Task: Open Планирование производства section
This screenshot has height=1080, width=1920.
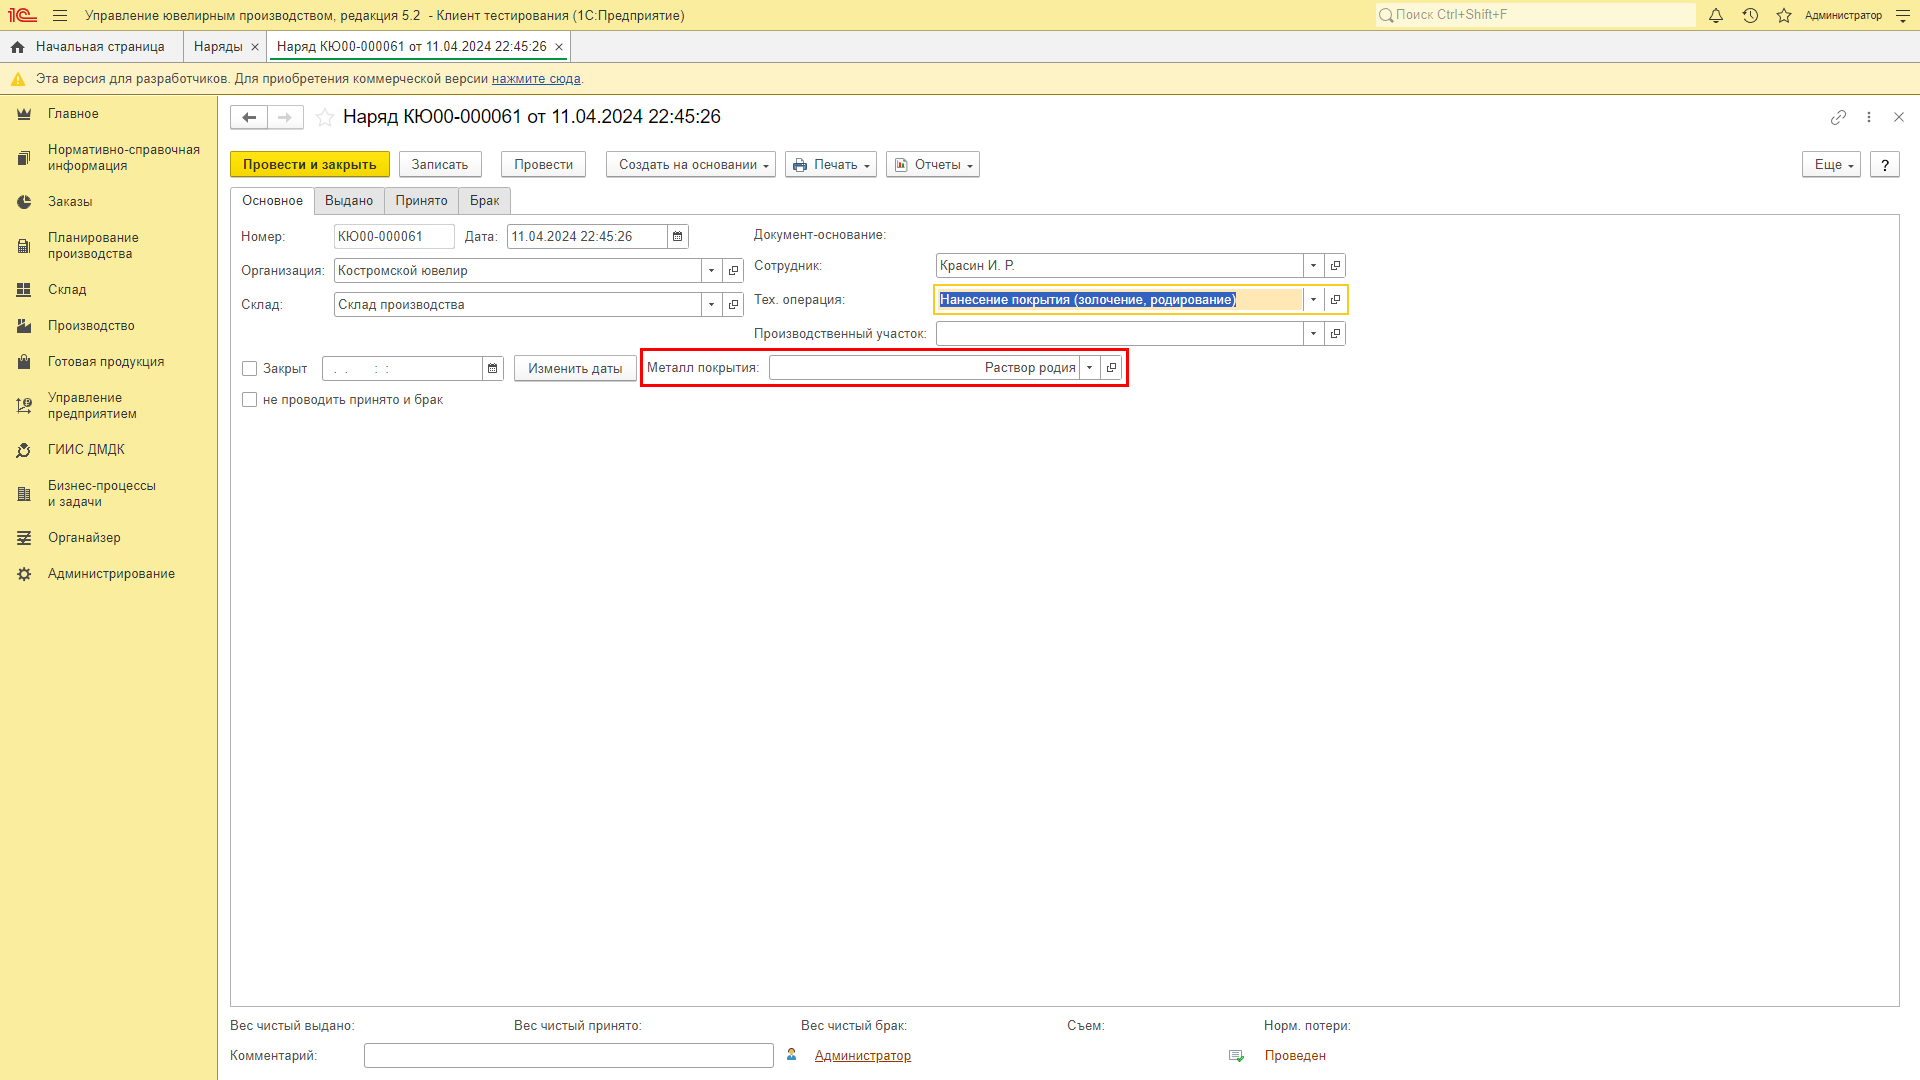Action: coord(93,246)
